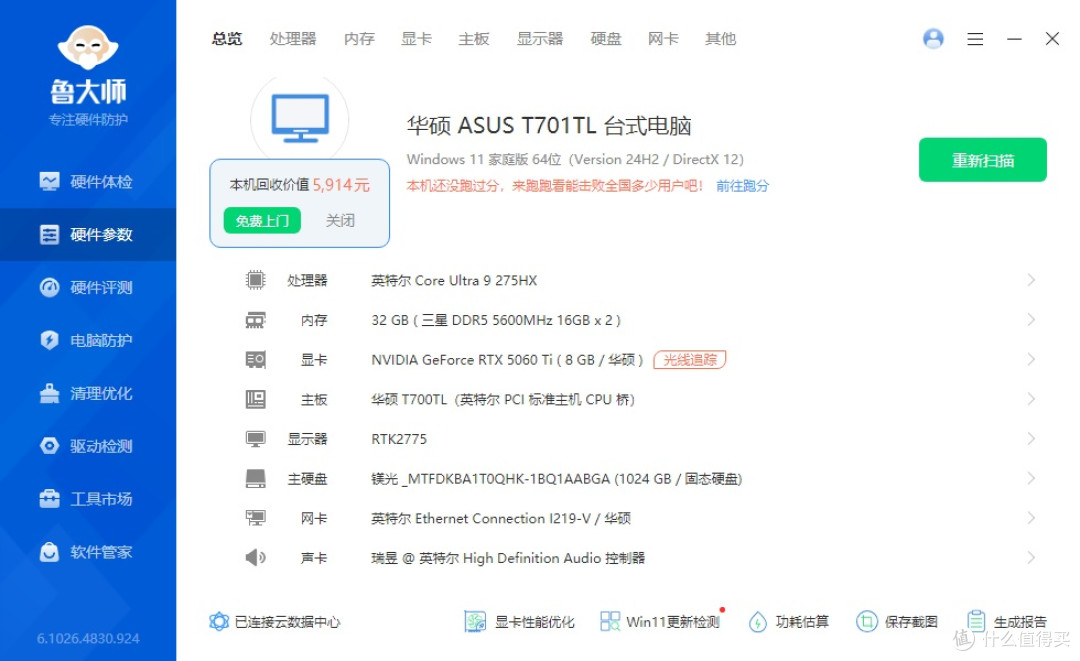The image size is (1080, 661).
Task: Click 保存截图 to save screenshot
Action: coord(897,622)
